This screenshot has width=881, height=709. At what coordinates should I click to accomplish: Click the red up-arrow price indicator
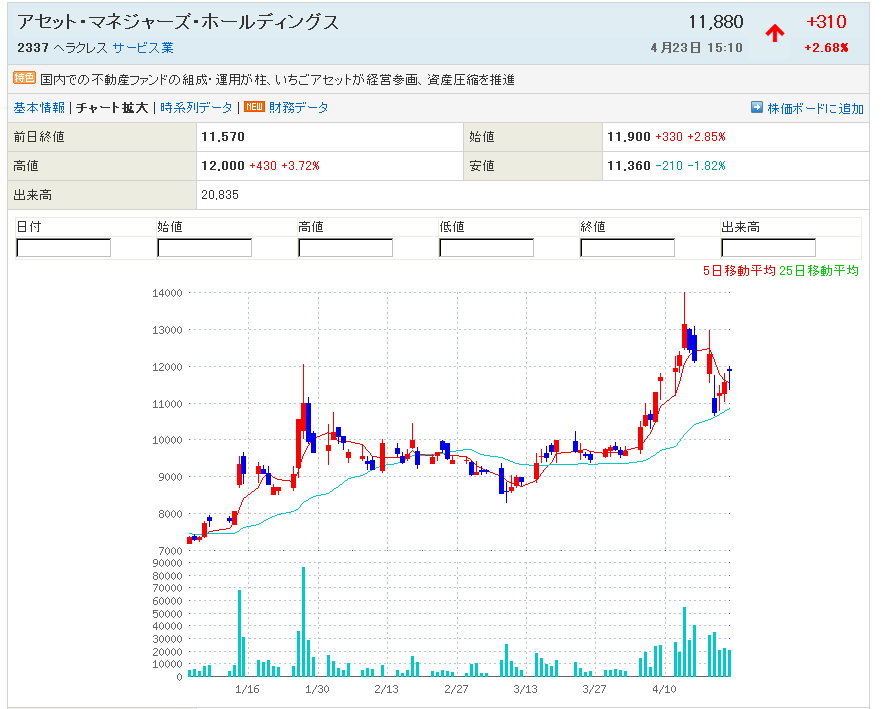(775, 33)
